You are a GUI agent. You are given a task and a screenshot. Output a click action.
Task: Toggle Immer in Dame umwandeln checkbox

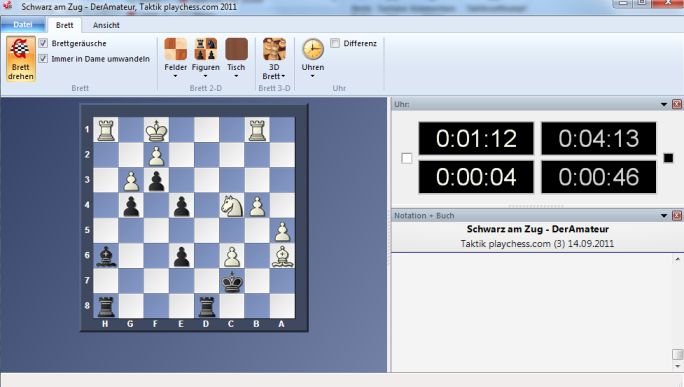point(43,58)
